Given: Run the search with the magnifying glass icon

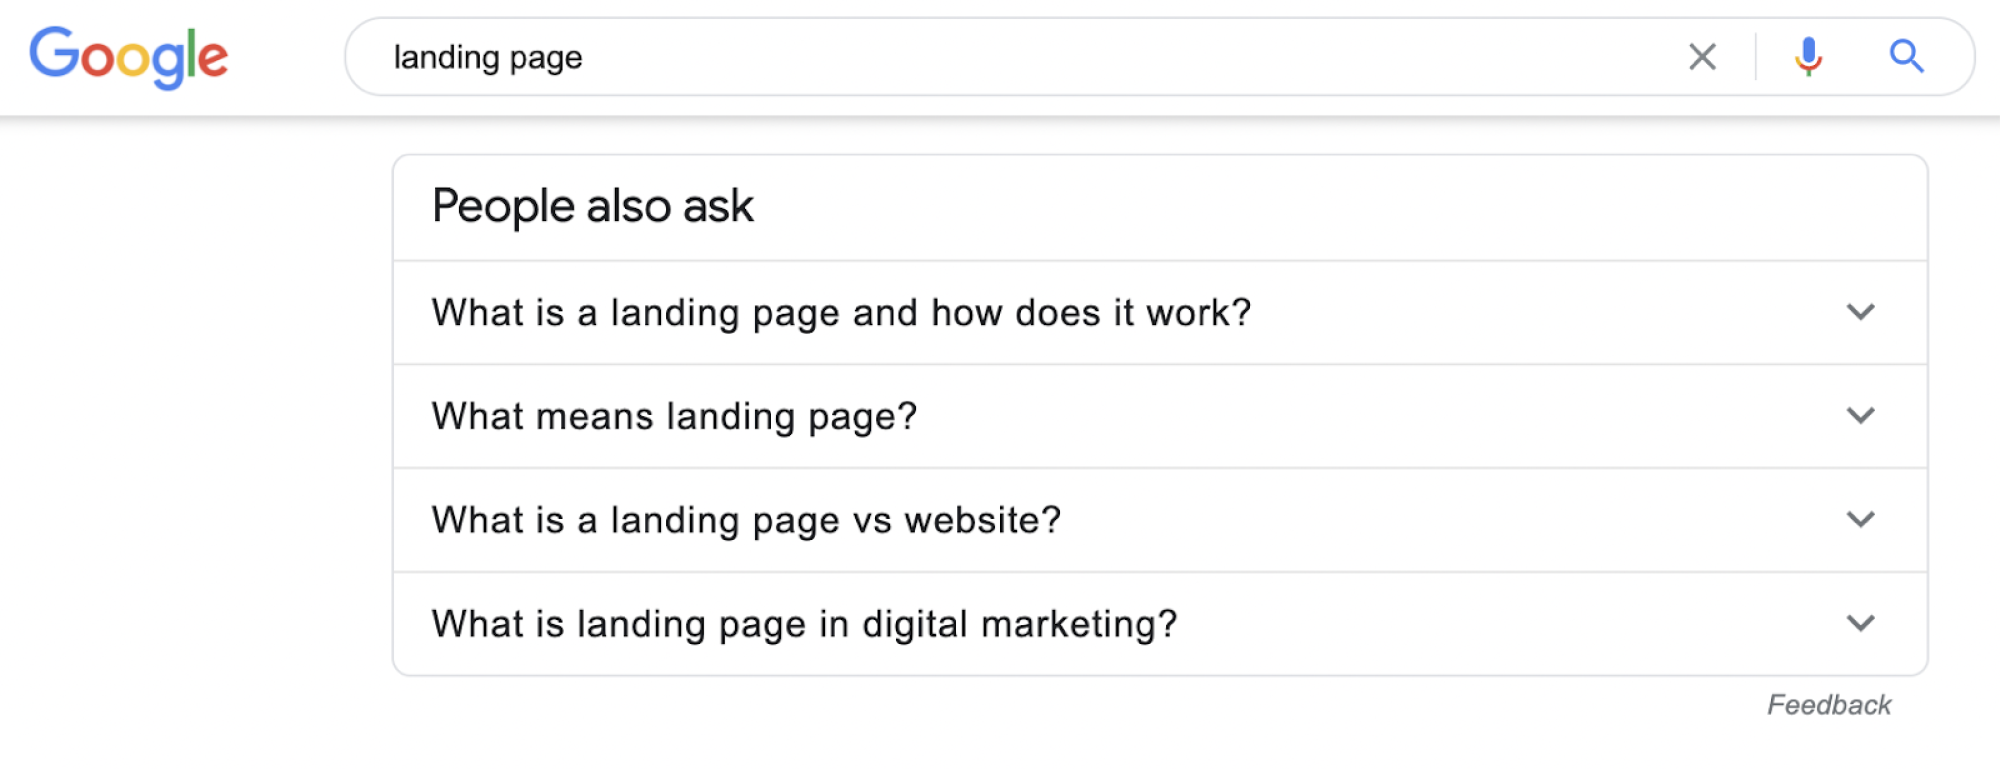Looking at the screenshot, I should [1906, 57].
